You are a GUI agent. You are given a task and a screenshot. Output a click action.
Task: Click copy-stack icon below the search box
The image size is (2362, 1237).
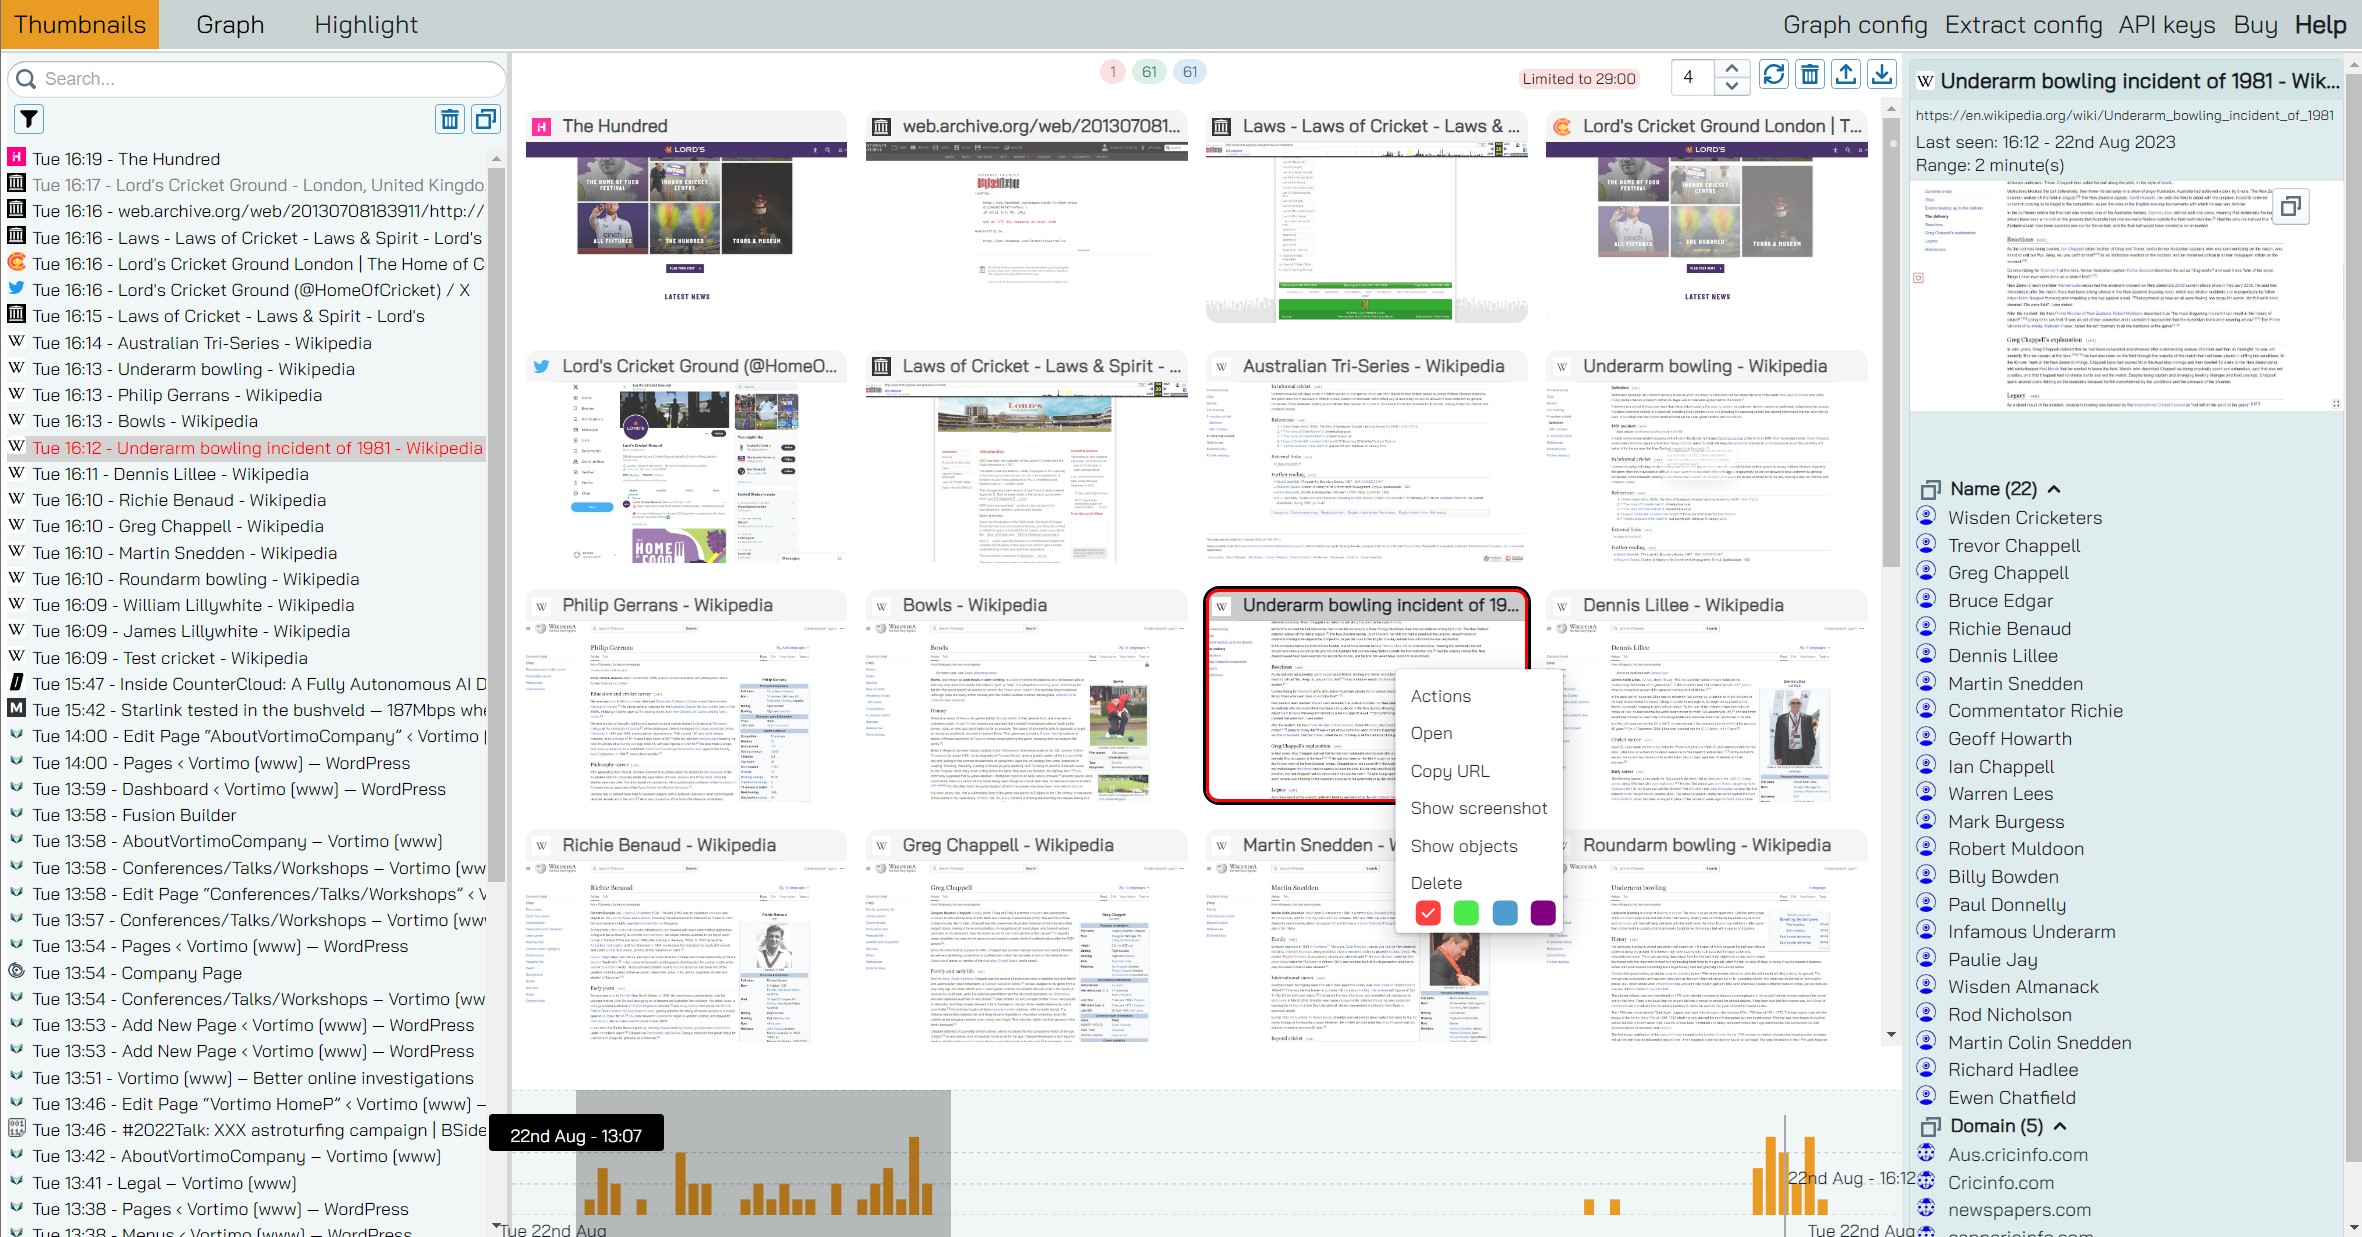tap(486, 120)
